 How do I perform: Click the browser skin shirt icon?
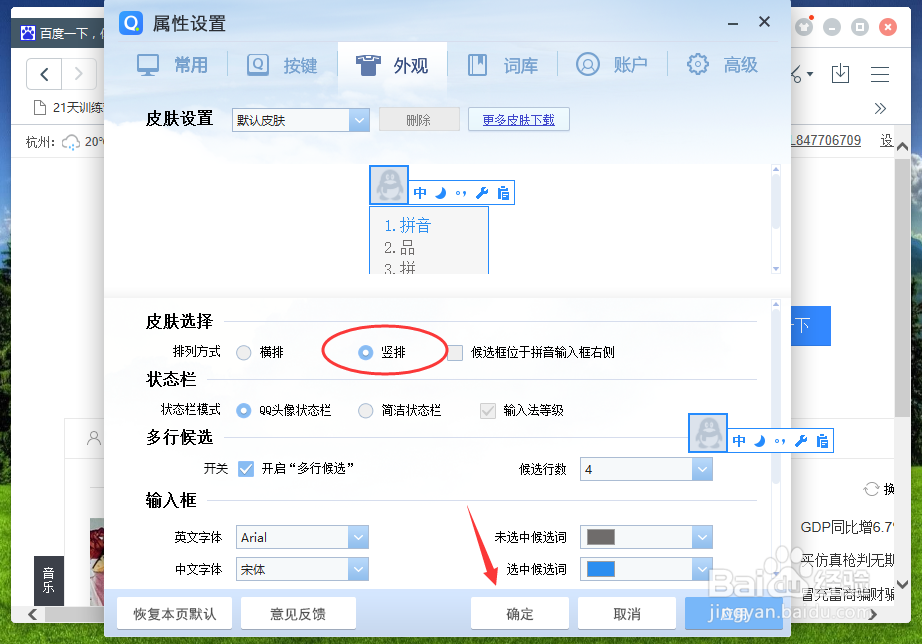click(x=803, y=26)
